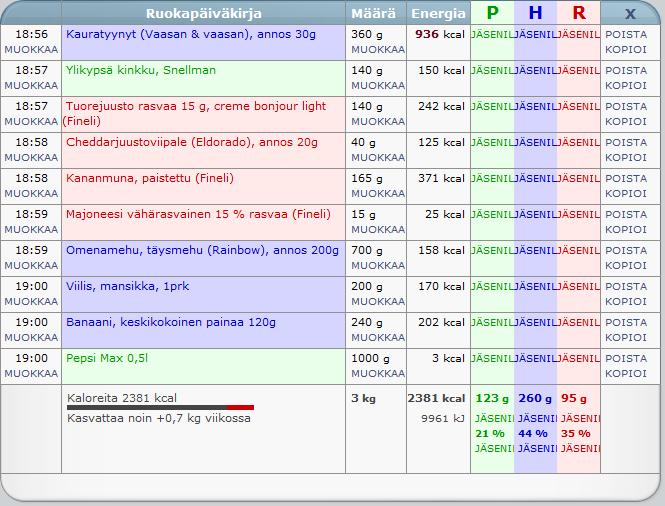This screenshot has height=506, width=665.
Task: Click JÄSENIL in P column for Majoneesi row
Action: pos(491,214)
